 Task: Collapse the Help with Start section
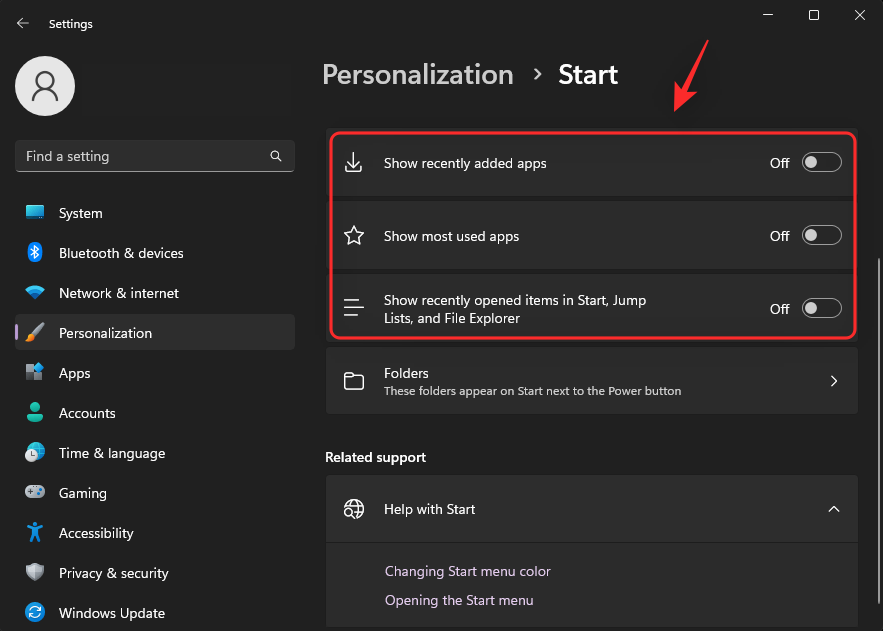(x=834, y=509)
